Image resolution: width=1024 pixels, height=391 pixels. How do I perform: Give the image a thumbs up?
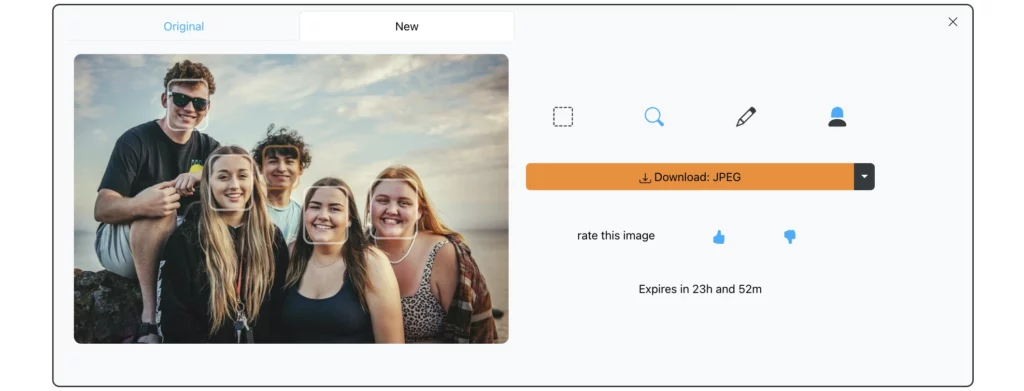(718, 237)
